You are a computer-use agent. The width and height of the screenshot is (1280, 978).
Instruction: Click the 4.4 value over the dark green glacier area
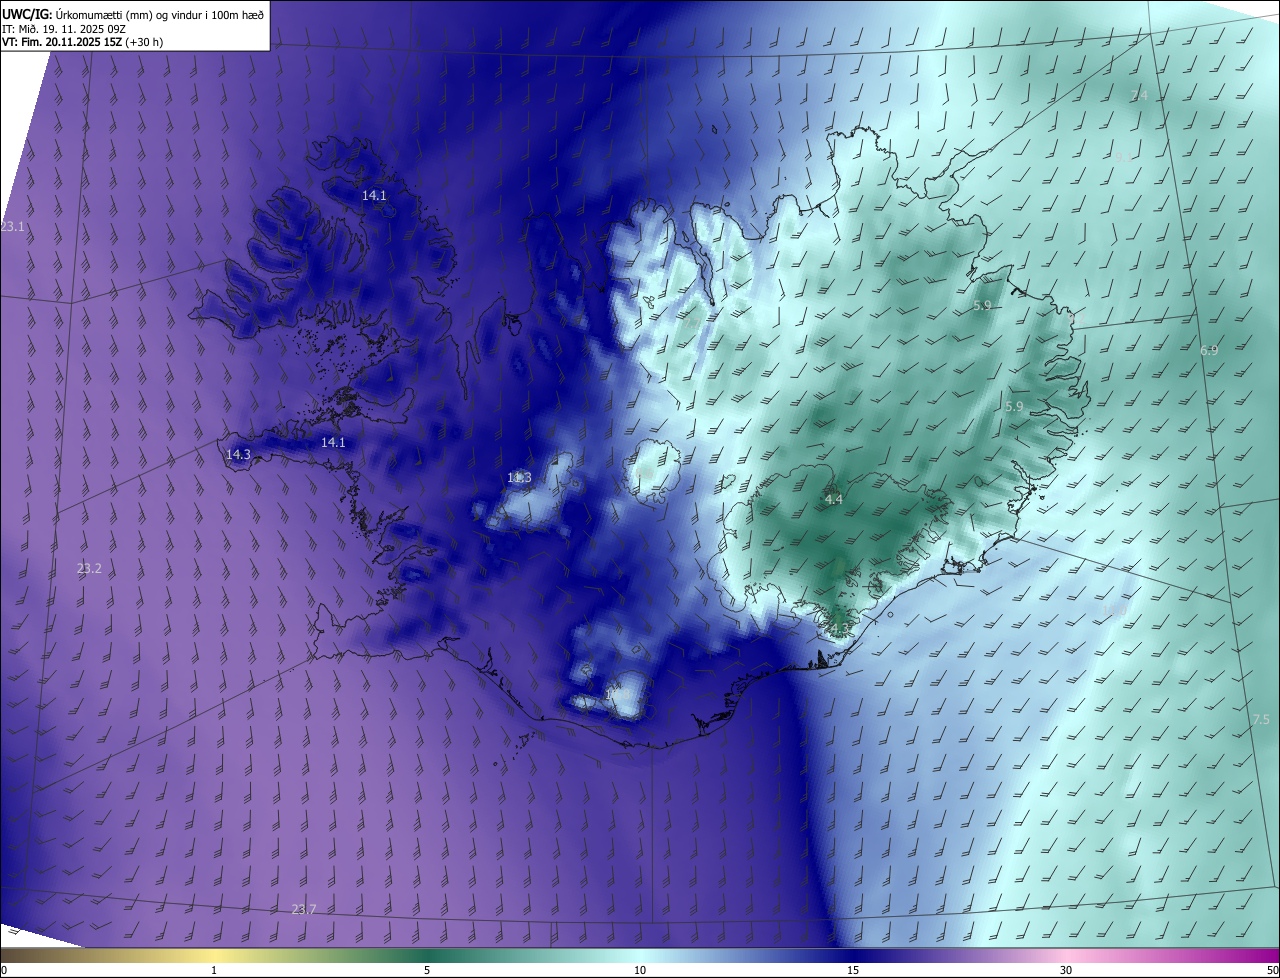tap(833, 499)
